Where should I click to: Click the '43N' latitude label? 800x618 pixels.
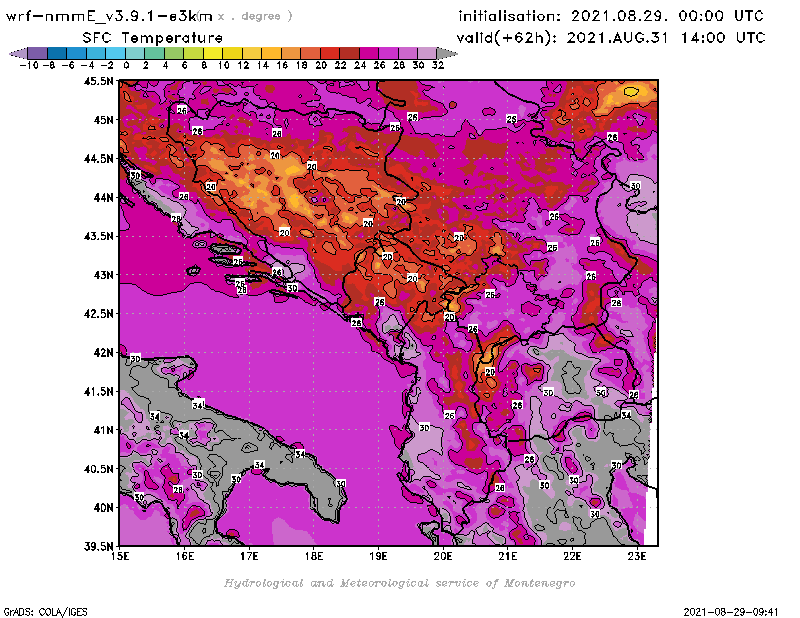pyautogui.click(x=103, y=275)
